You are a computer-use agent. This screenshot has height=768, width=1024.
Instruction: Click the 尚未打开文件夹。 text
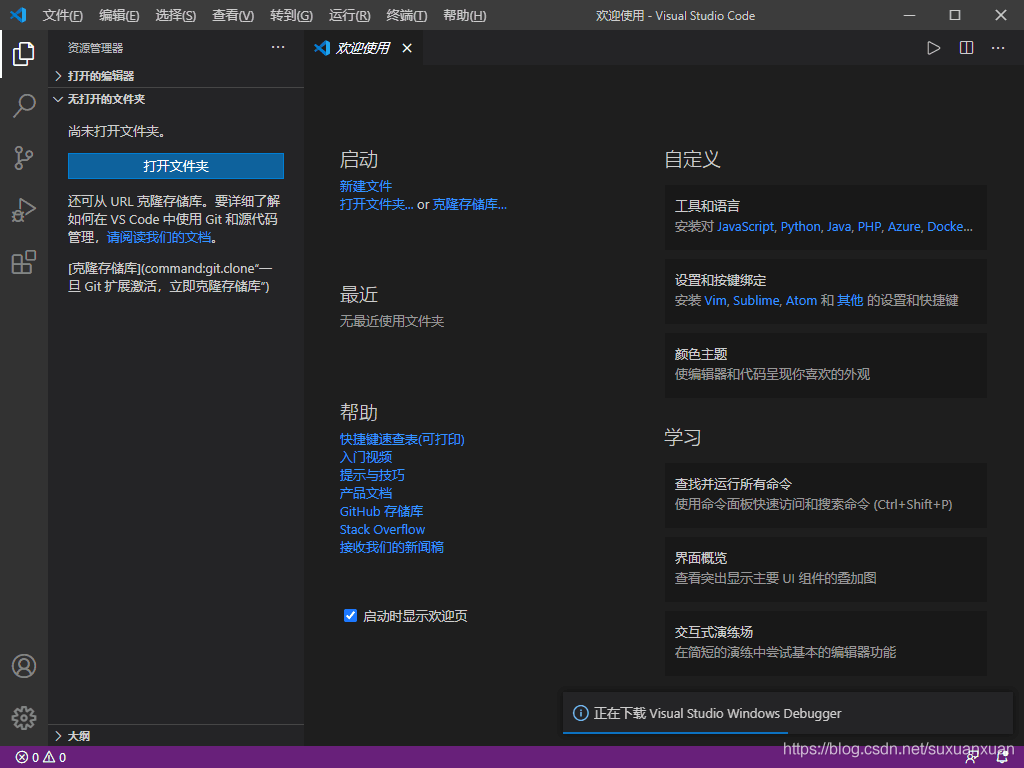coord(118,131)
